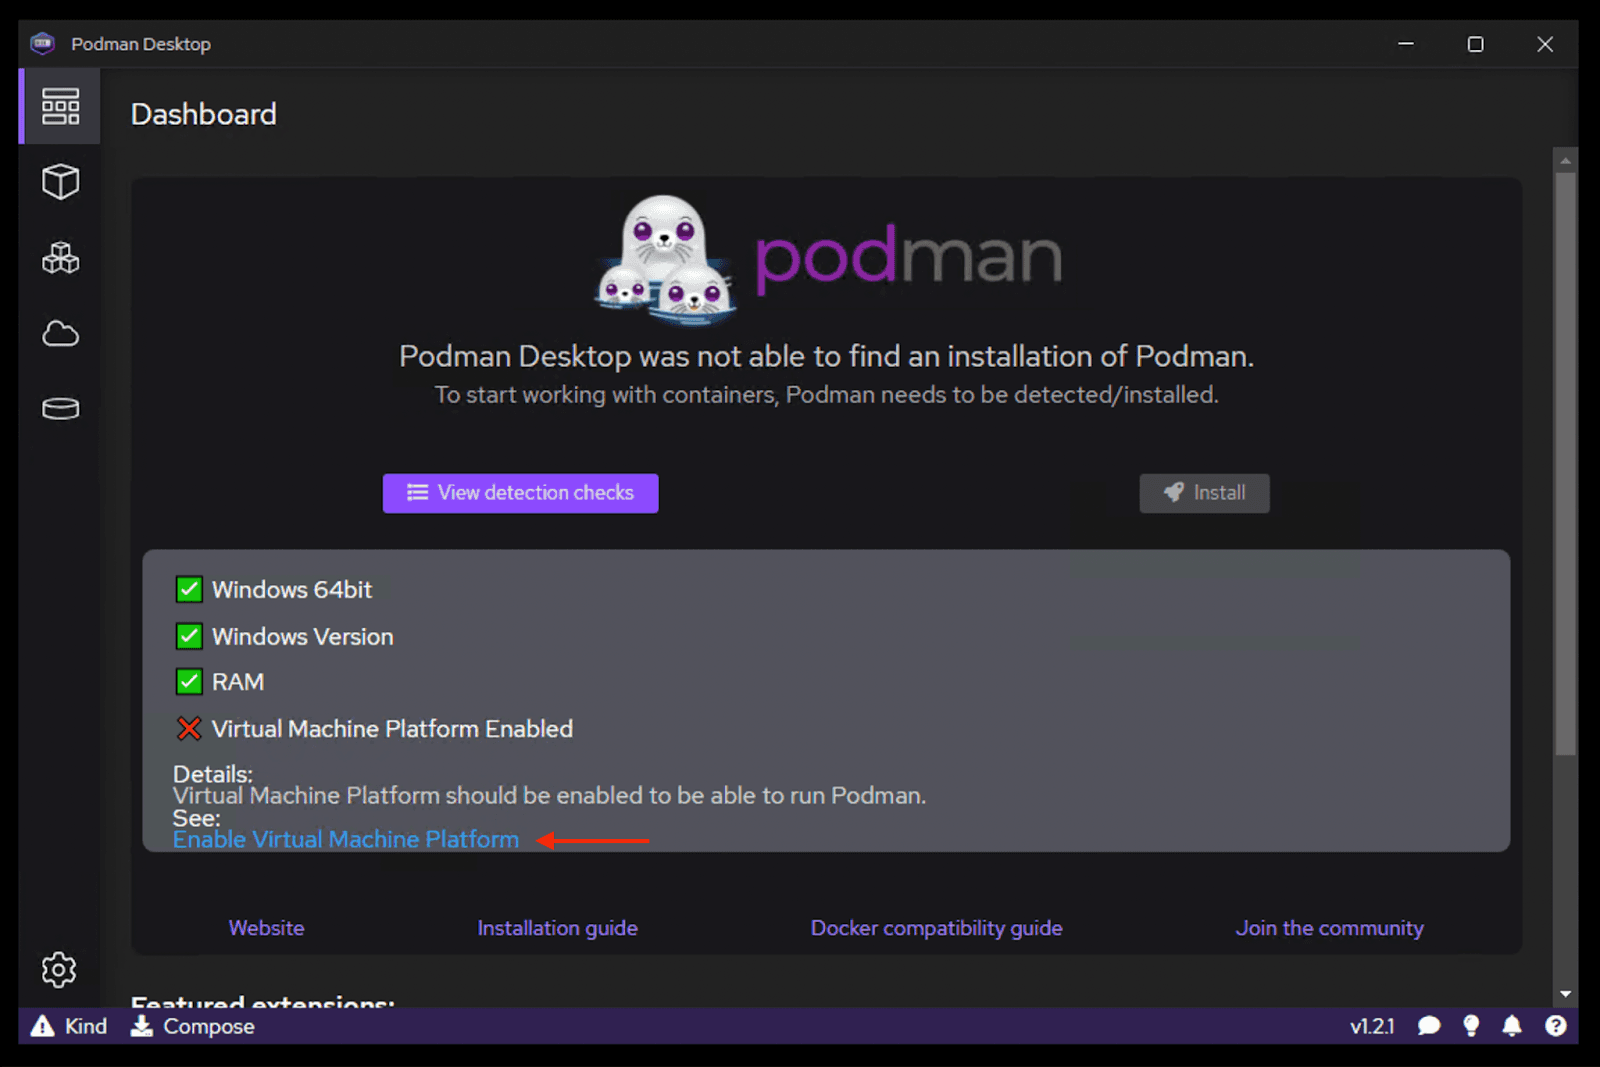The image size is (1600, 1067).
Task: Click the Install button for Podman
Action: pos(1204,493)
